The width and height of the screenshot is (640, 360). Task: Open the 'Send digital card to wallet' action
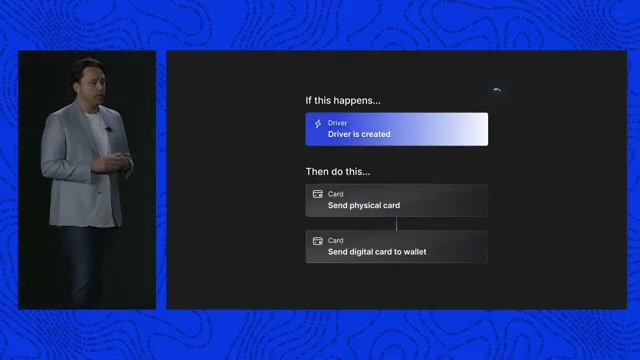point(396,247)
